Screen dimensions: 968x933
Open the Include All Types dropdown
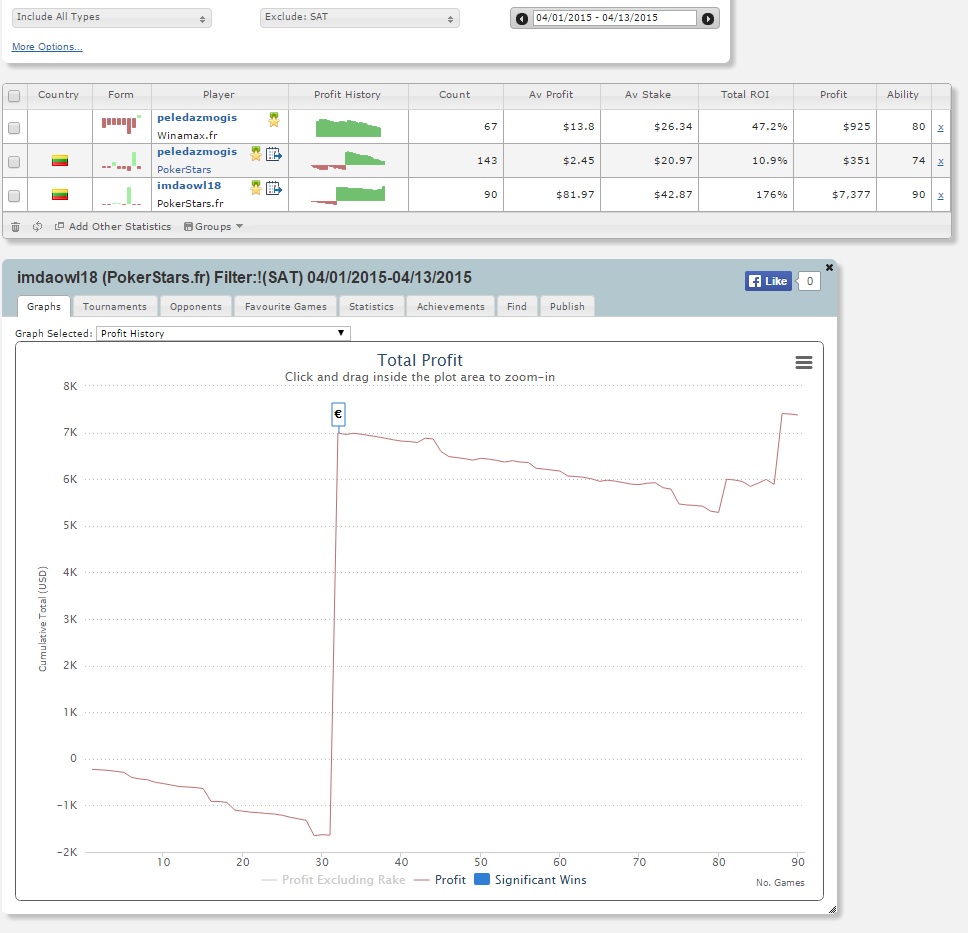(x=112, y=18)
